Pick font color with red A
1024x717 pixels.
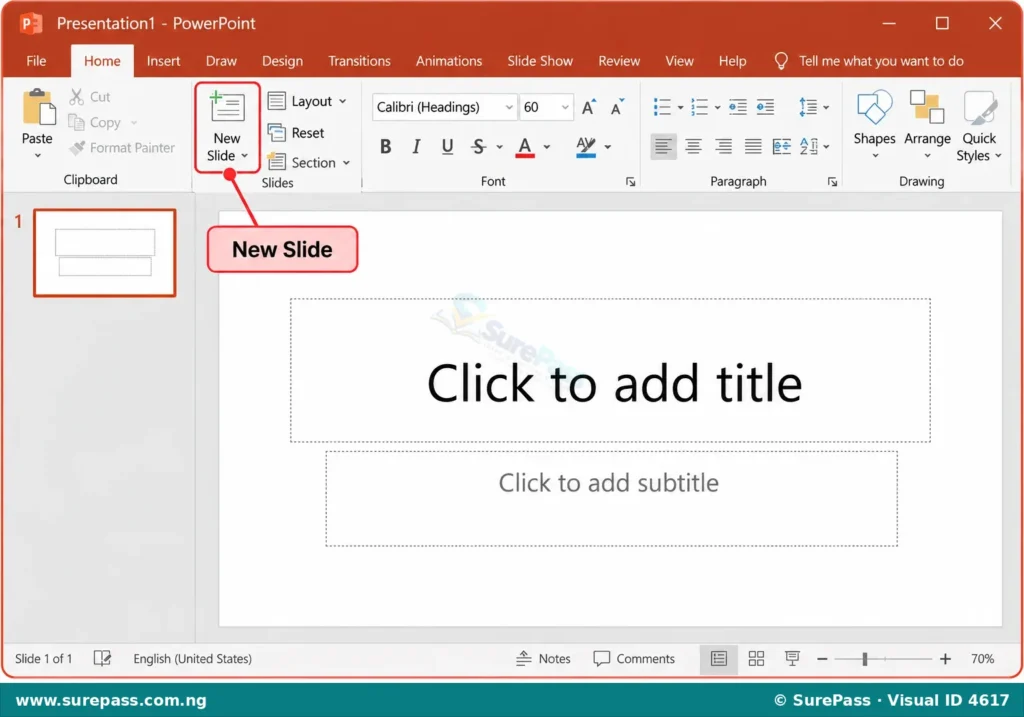[525, 146]
